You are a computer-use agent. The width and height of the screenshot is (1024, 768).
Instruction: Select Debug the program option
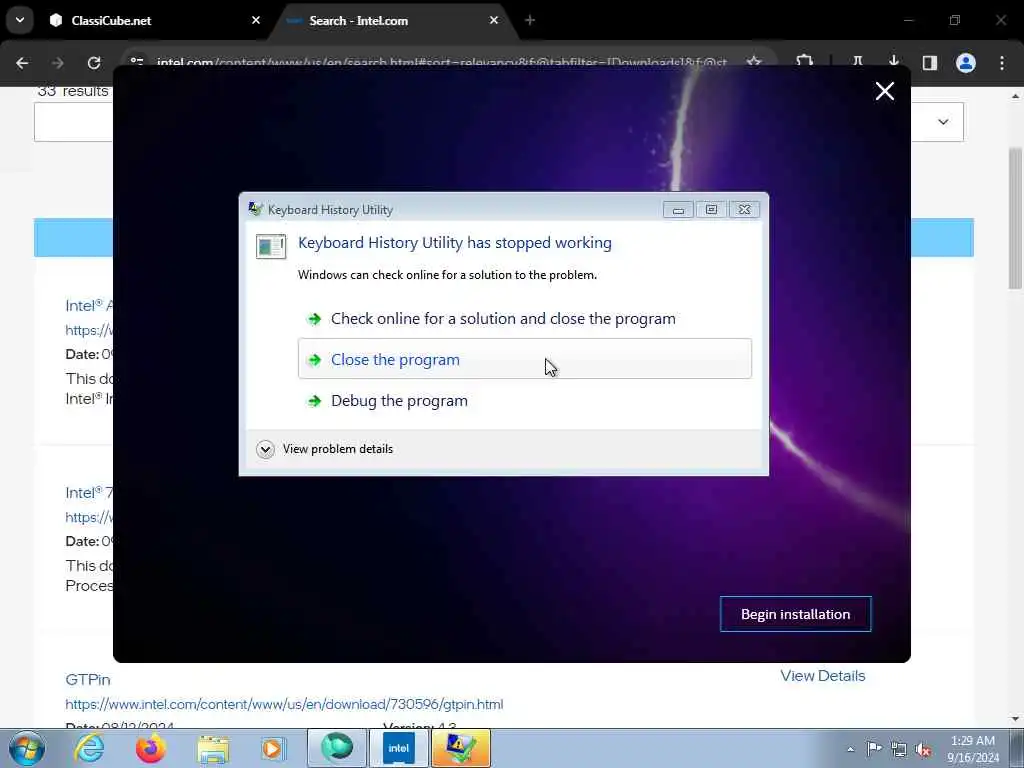[x=524, y=400]
